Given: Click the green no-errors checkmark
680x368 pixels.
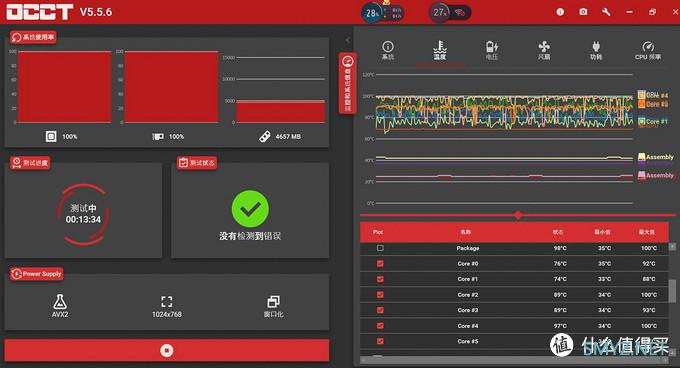Looking at the screenshot, I should 250,208.
